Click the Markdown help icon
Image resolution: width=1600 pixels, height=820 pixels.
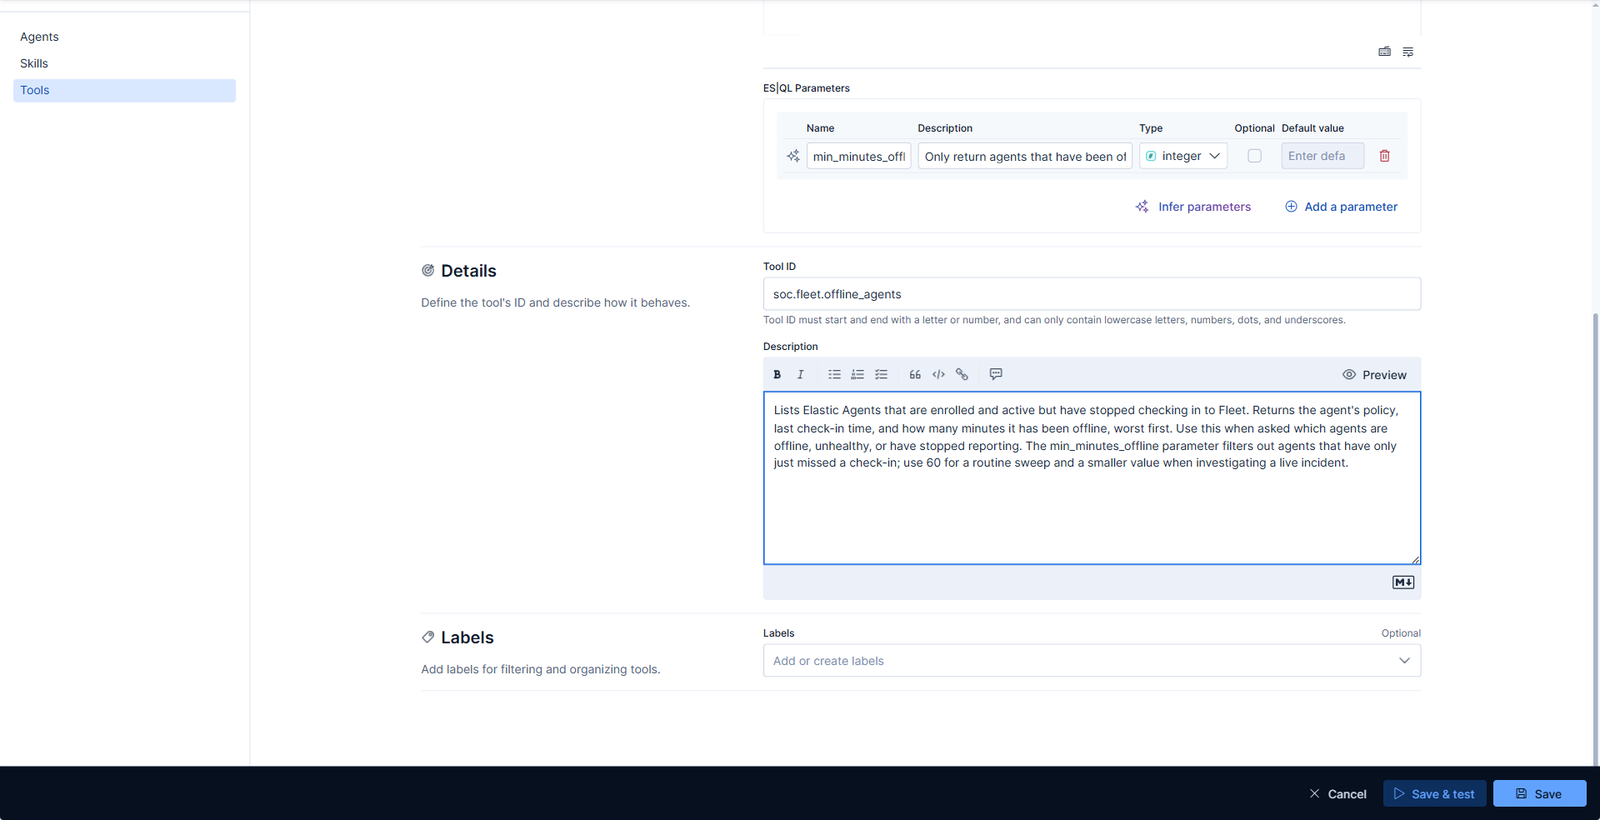1403,582
